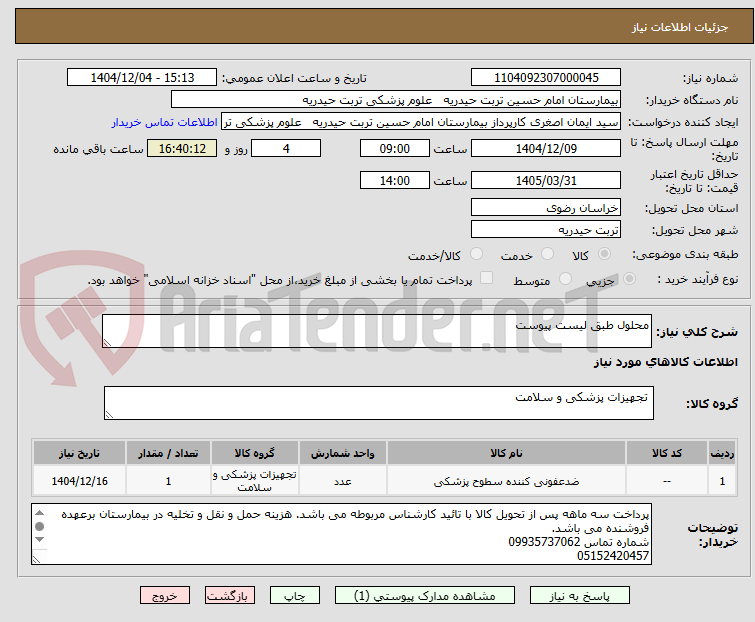Click the ایجاد کننده درخواست field

pos(421,122)
